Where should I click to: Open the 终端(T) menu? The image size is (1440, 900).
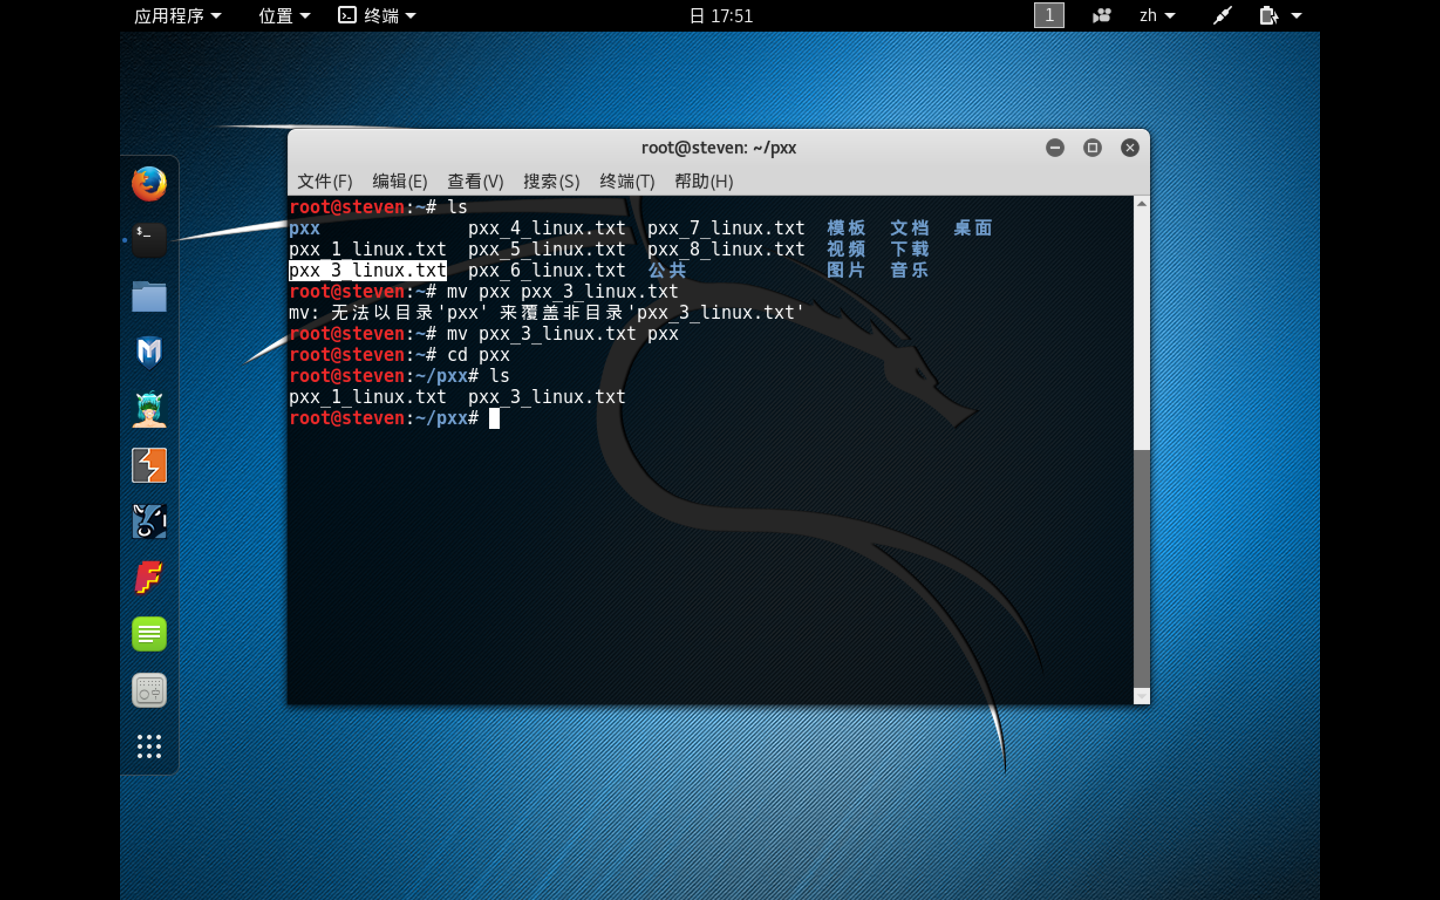(x=627, y=181)
